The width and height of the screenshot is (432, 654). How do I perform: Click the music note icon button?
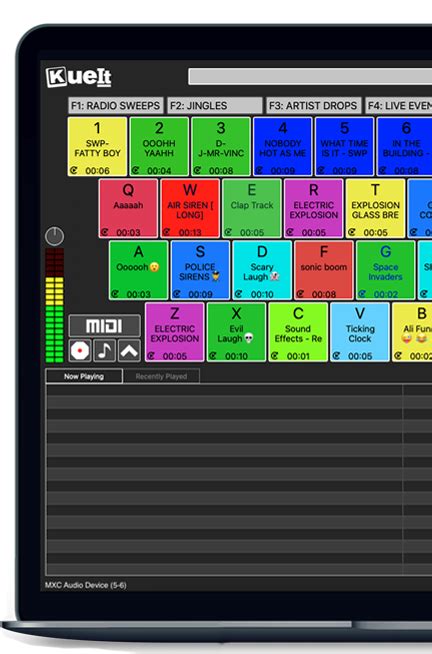[104, 350]
